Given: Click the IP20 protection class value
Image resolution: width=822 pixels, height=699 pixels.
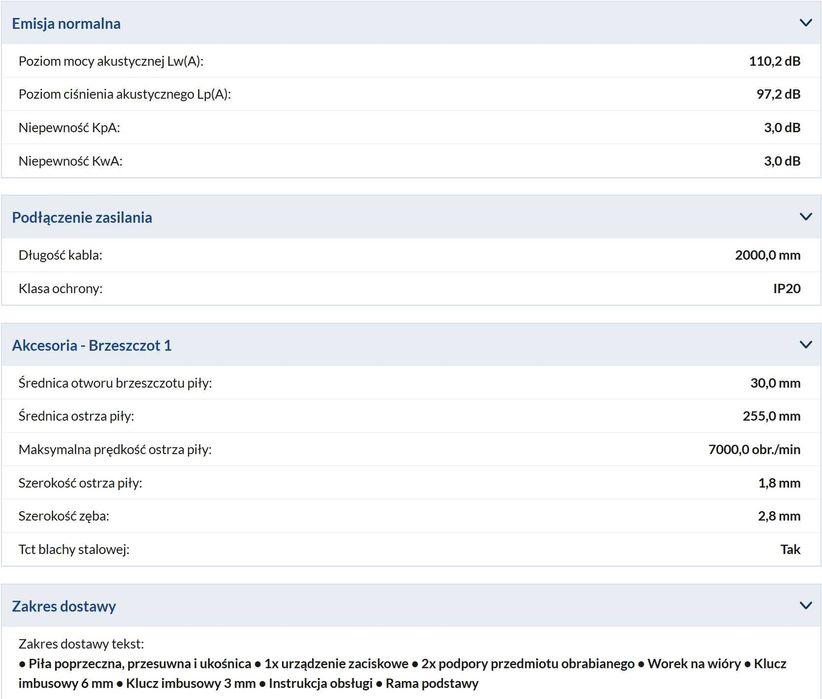Looking at the screenshot, I should 787,288.
